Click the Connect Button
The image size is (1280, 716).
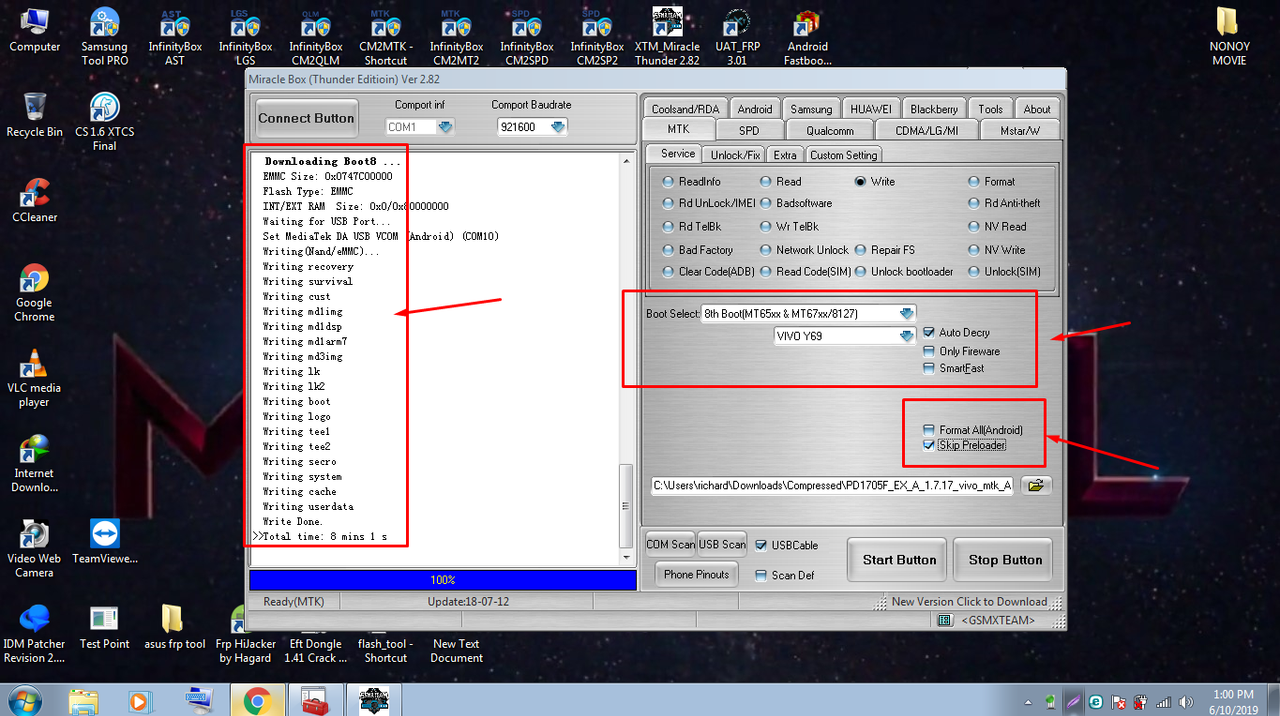(x=306, y=118)
